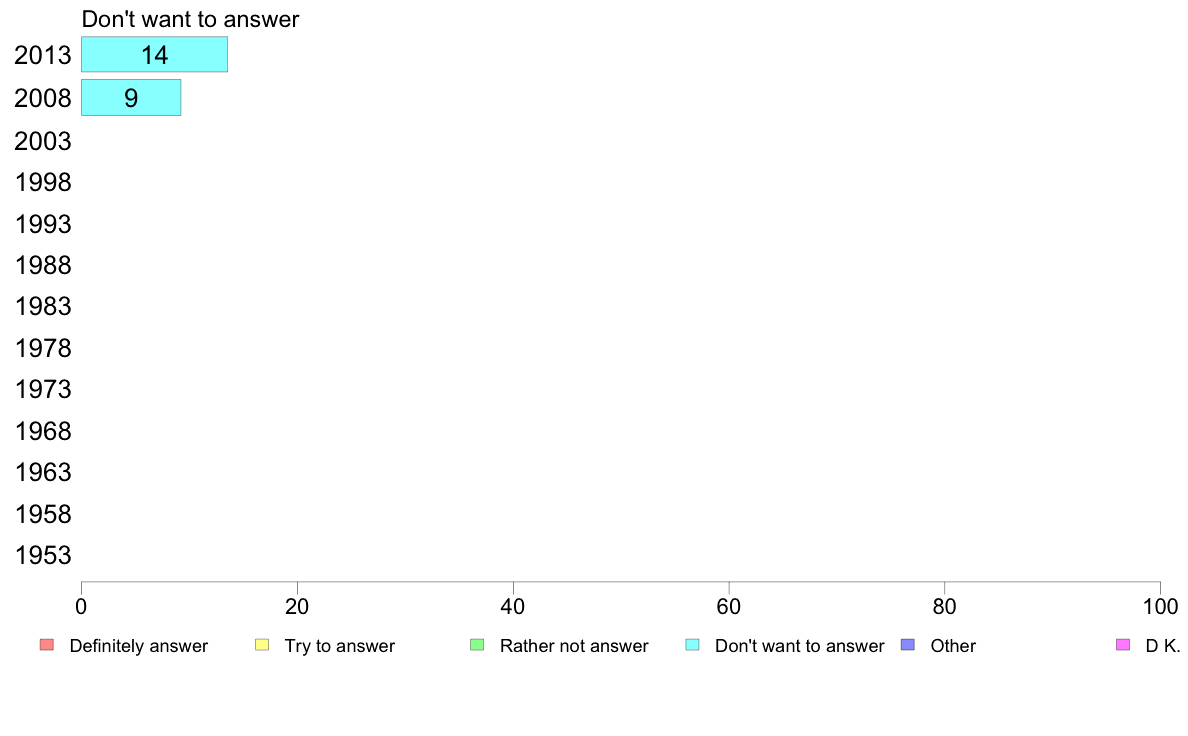Click the 100 tick on the x-axis
The height and width of the screenshot is (736, 1188).
[x=1160, y=606]
